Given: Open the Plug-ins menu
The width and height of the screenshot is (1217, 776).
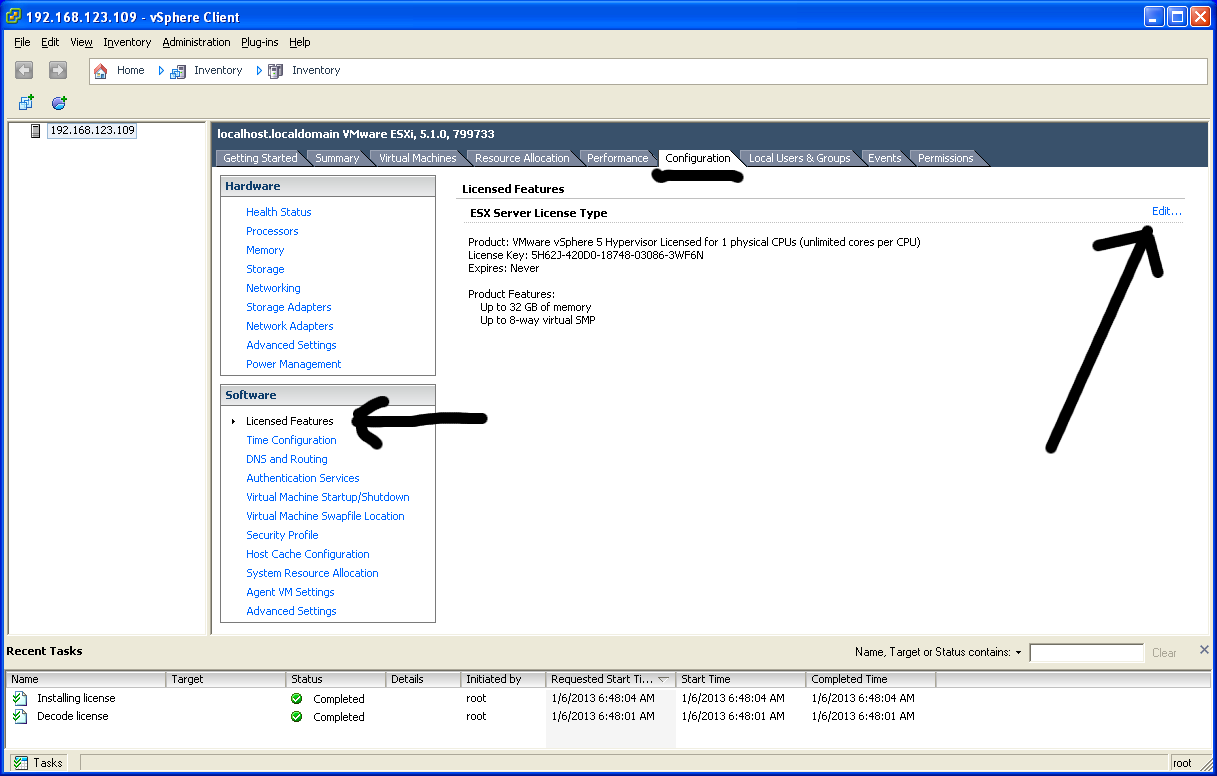Looking at the screenshot, I should click(x=260, y=42).
